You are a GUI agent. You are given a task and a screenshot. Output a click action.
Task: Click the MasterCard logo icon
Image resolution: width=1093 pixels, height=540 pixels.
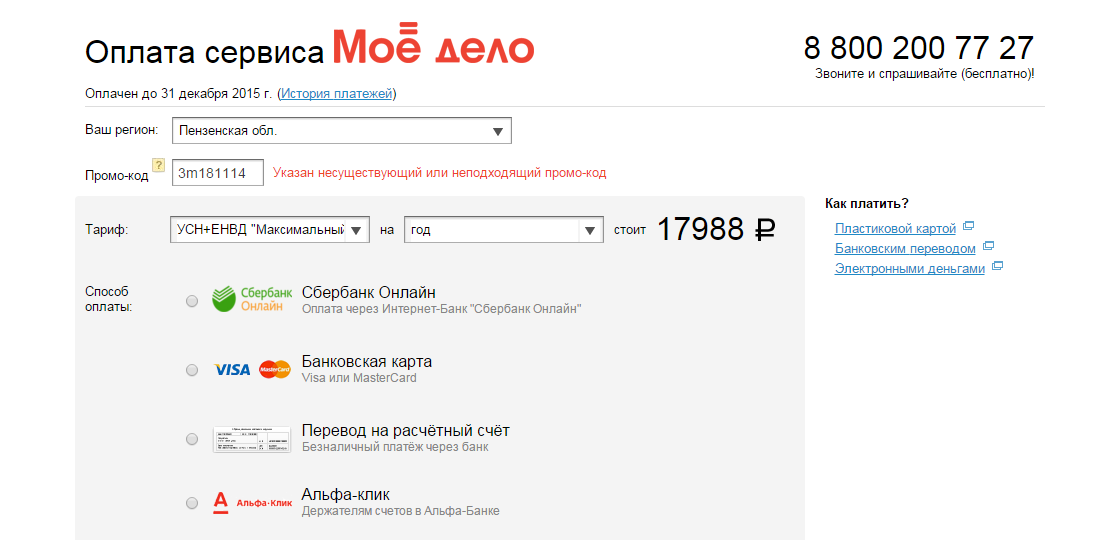(x=275, y=369)
